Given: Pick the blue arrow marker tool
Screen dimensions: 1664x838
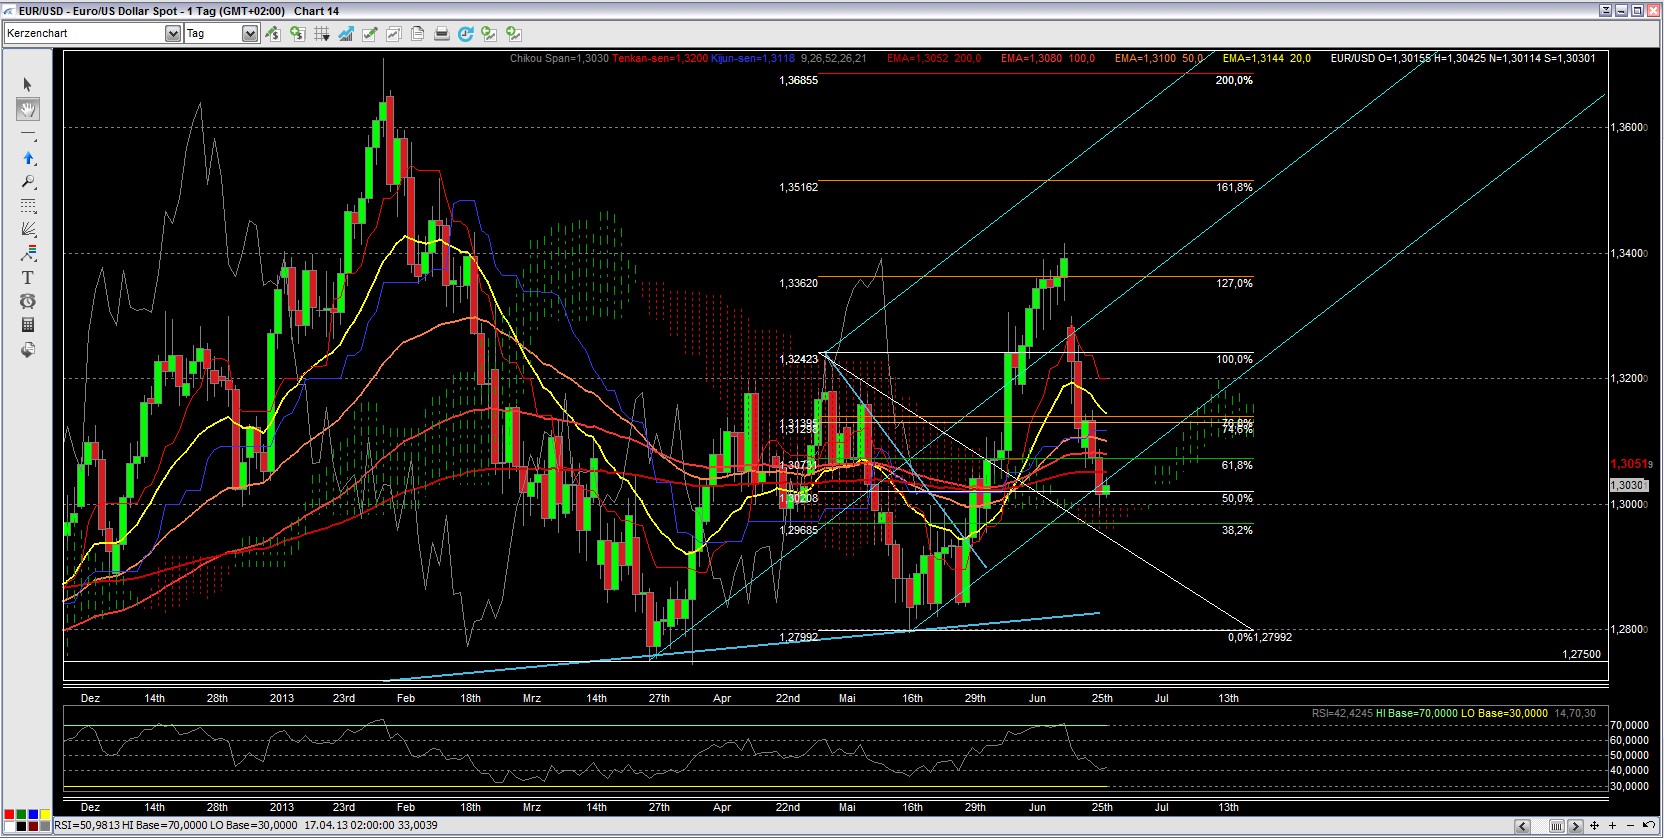Looking at the screenshot, I should click(x=28, y=158).
